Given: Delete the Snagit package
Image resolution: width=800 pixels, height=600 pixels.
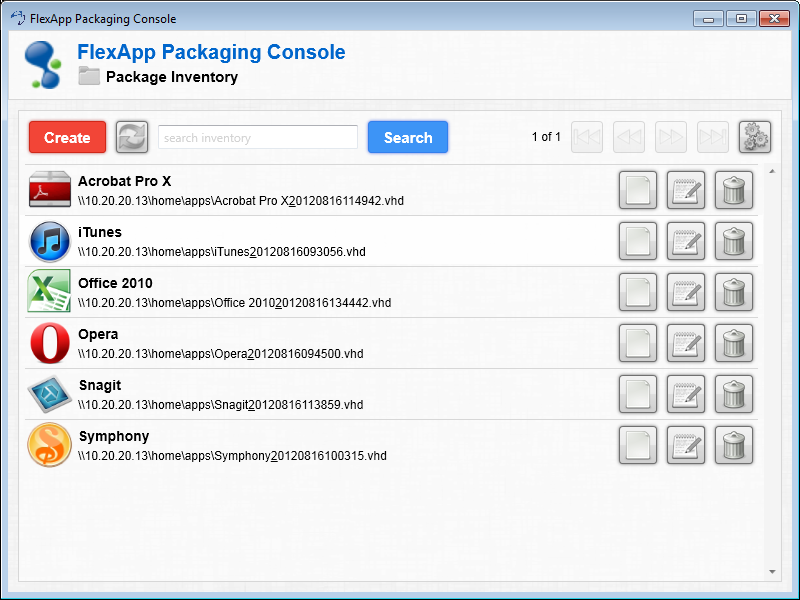Looking at the screenshot, I should pyautogui.click(x=734, y=394).
